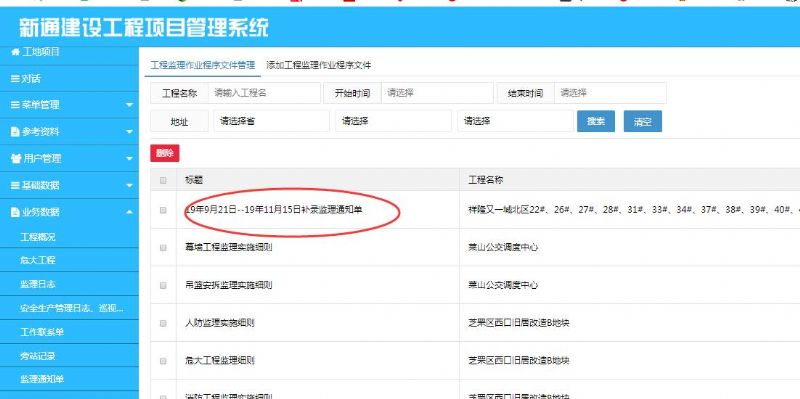800x399 pixels.
Task: Click the list icon beside 基础数据
Action: [x=15, y=185]
